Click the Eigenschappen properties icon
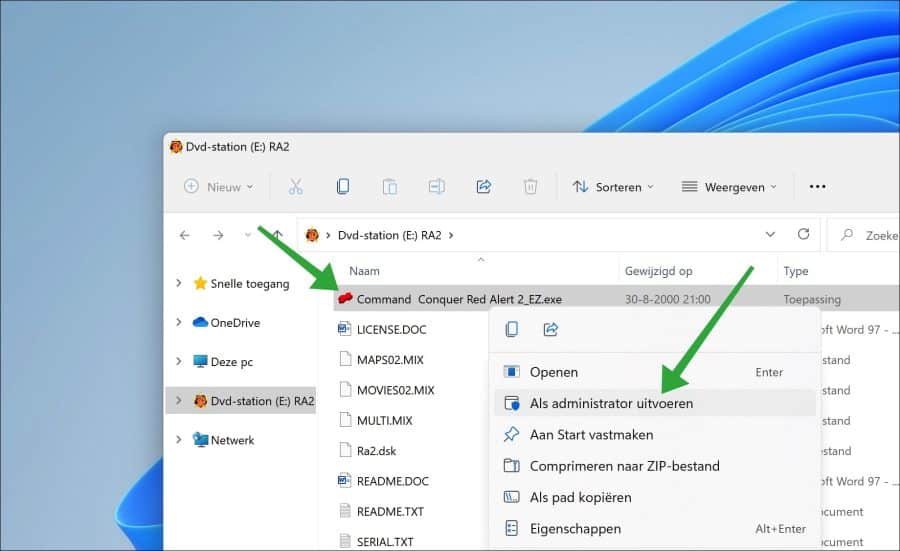 (511, 528)
